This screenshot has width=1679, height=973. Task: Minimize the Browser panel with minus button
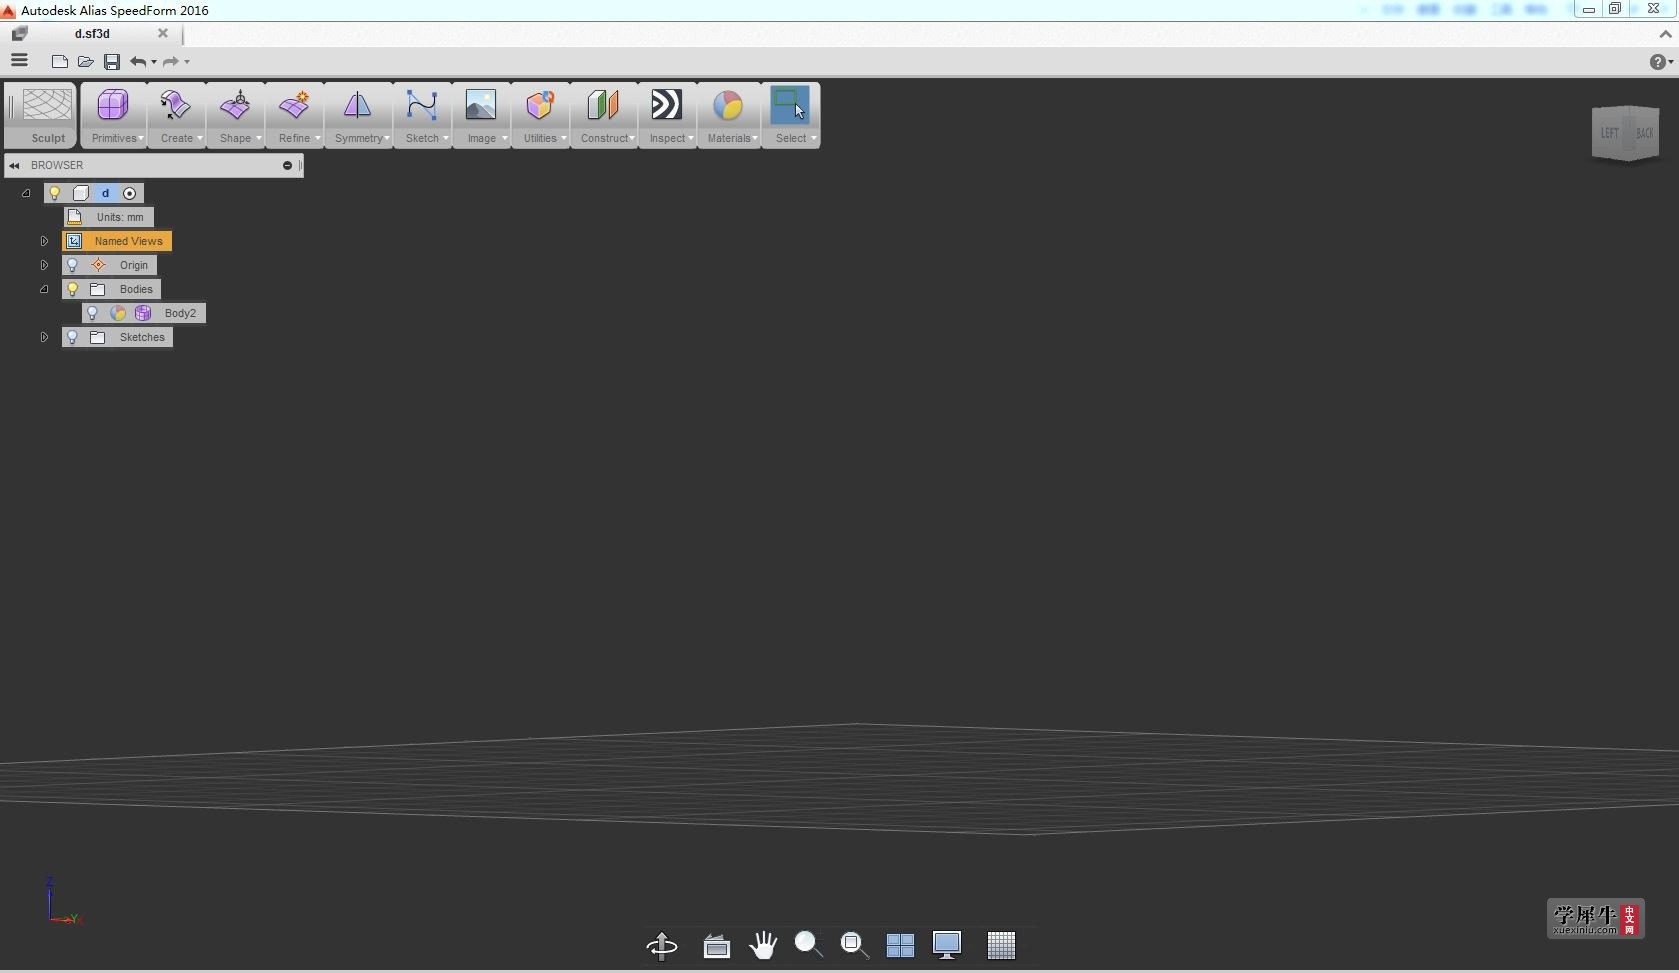point(287,165)
